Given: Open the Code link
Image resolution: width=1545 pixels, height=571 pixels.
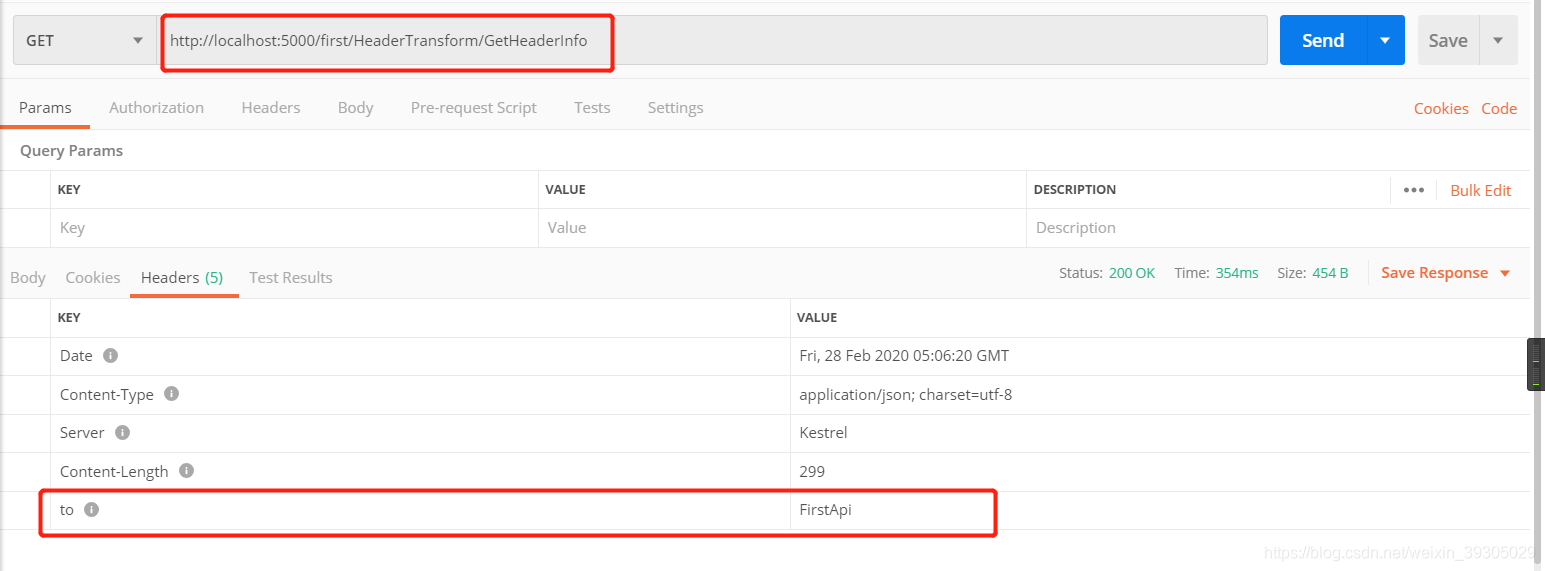Looking at the screenshot, I should pyautogui.click(x=1499, y=109).
